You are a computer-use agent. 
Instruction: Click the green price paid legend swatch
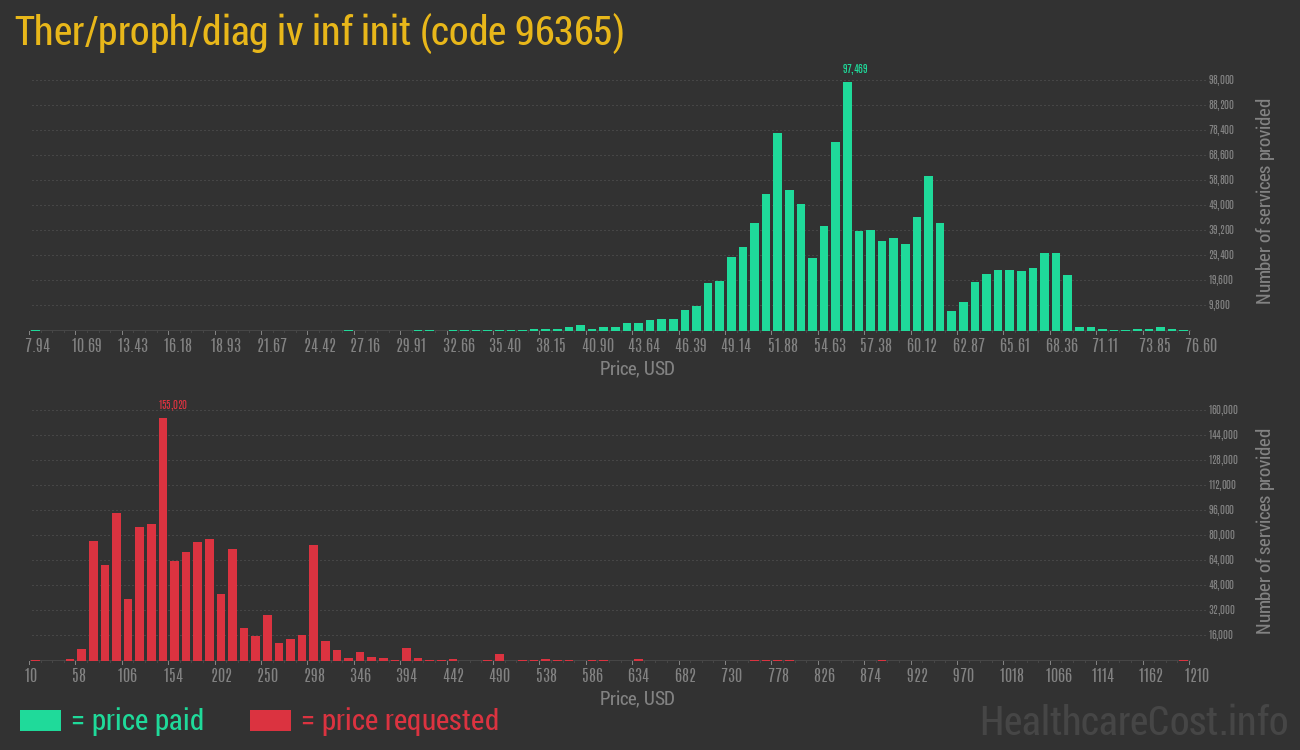pos(40,720)
